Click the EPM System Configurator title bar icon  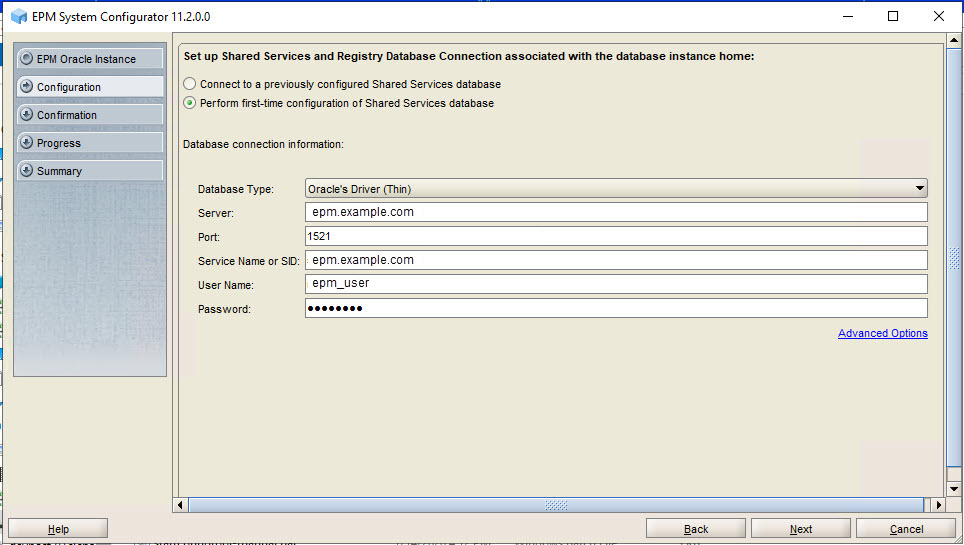click(x=19, y=17)
